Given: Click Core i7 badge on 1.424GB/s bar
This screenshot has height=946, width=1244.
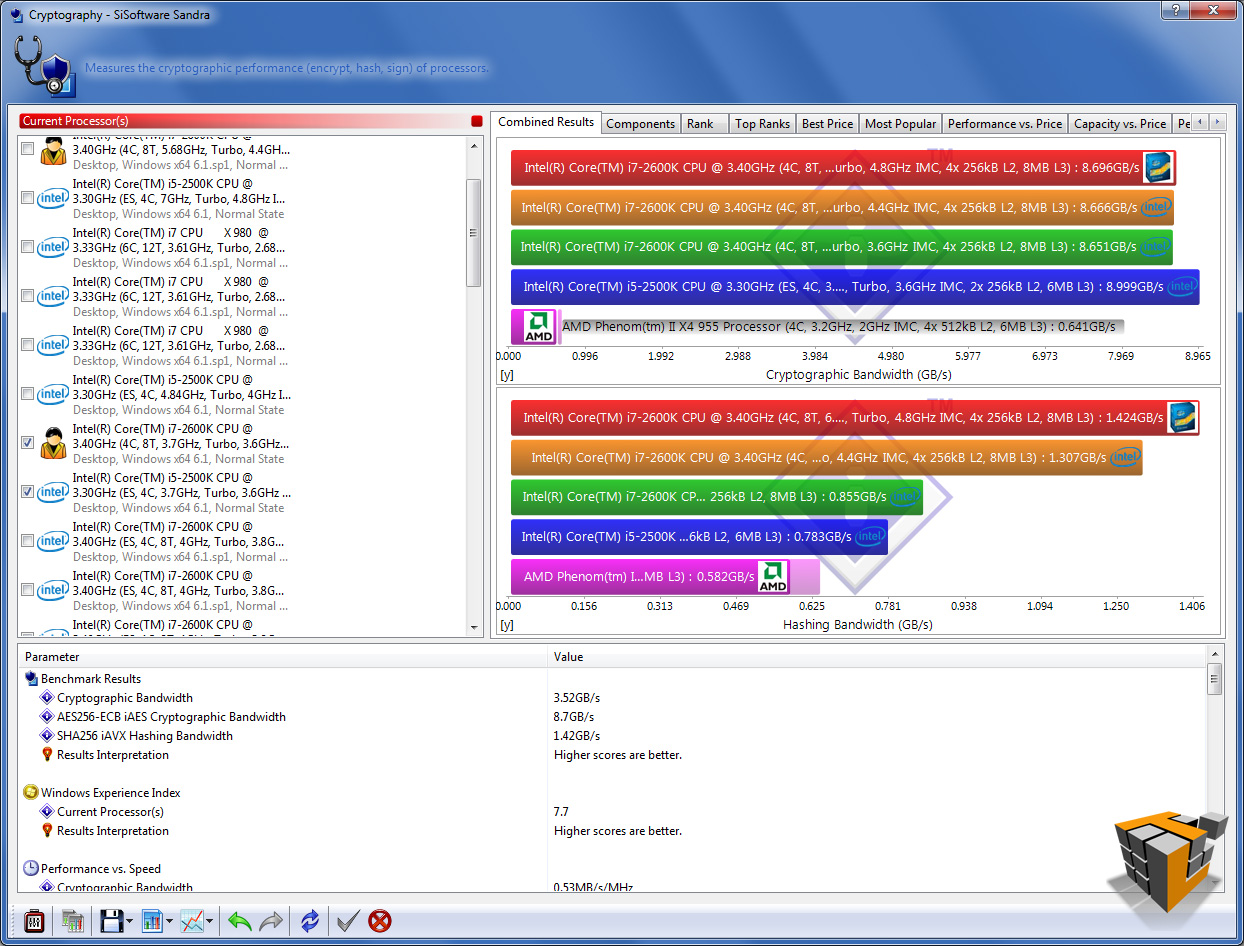Looking at the screenshot, I should 1182,417.
